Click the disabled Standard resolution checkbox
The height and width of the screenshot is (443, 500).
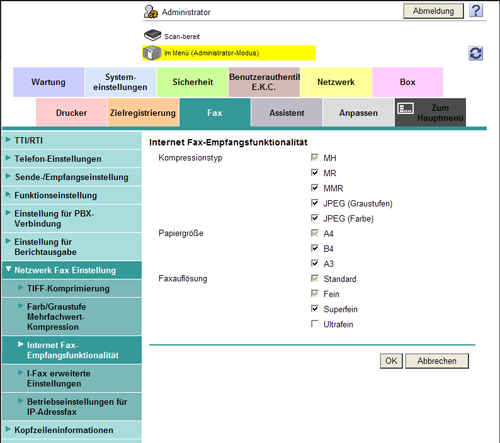[314, 278]
